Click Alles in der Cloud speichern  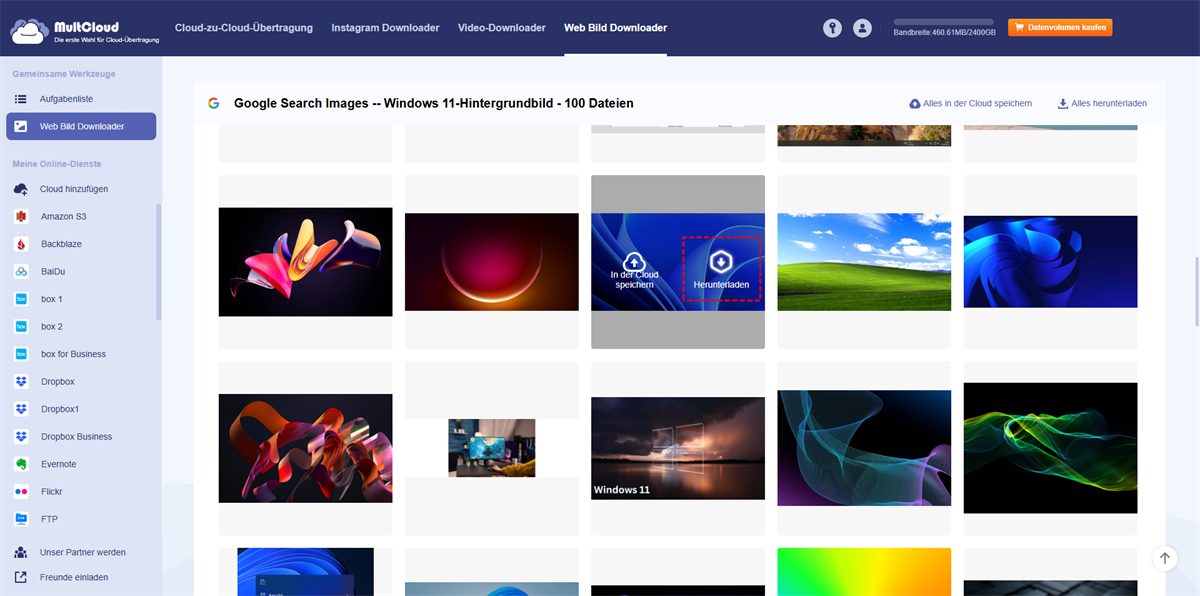point(970,103)
